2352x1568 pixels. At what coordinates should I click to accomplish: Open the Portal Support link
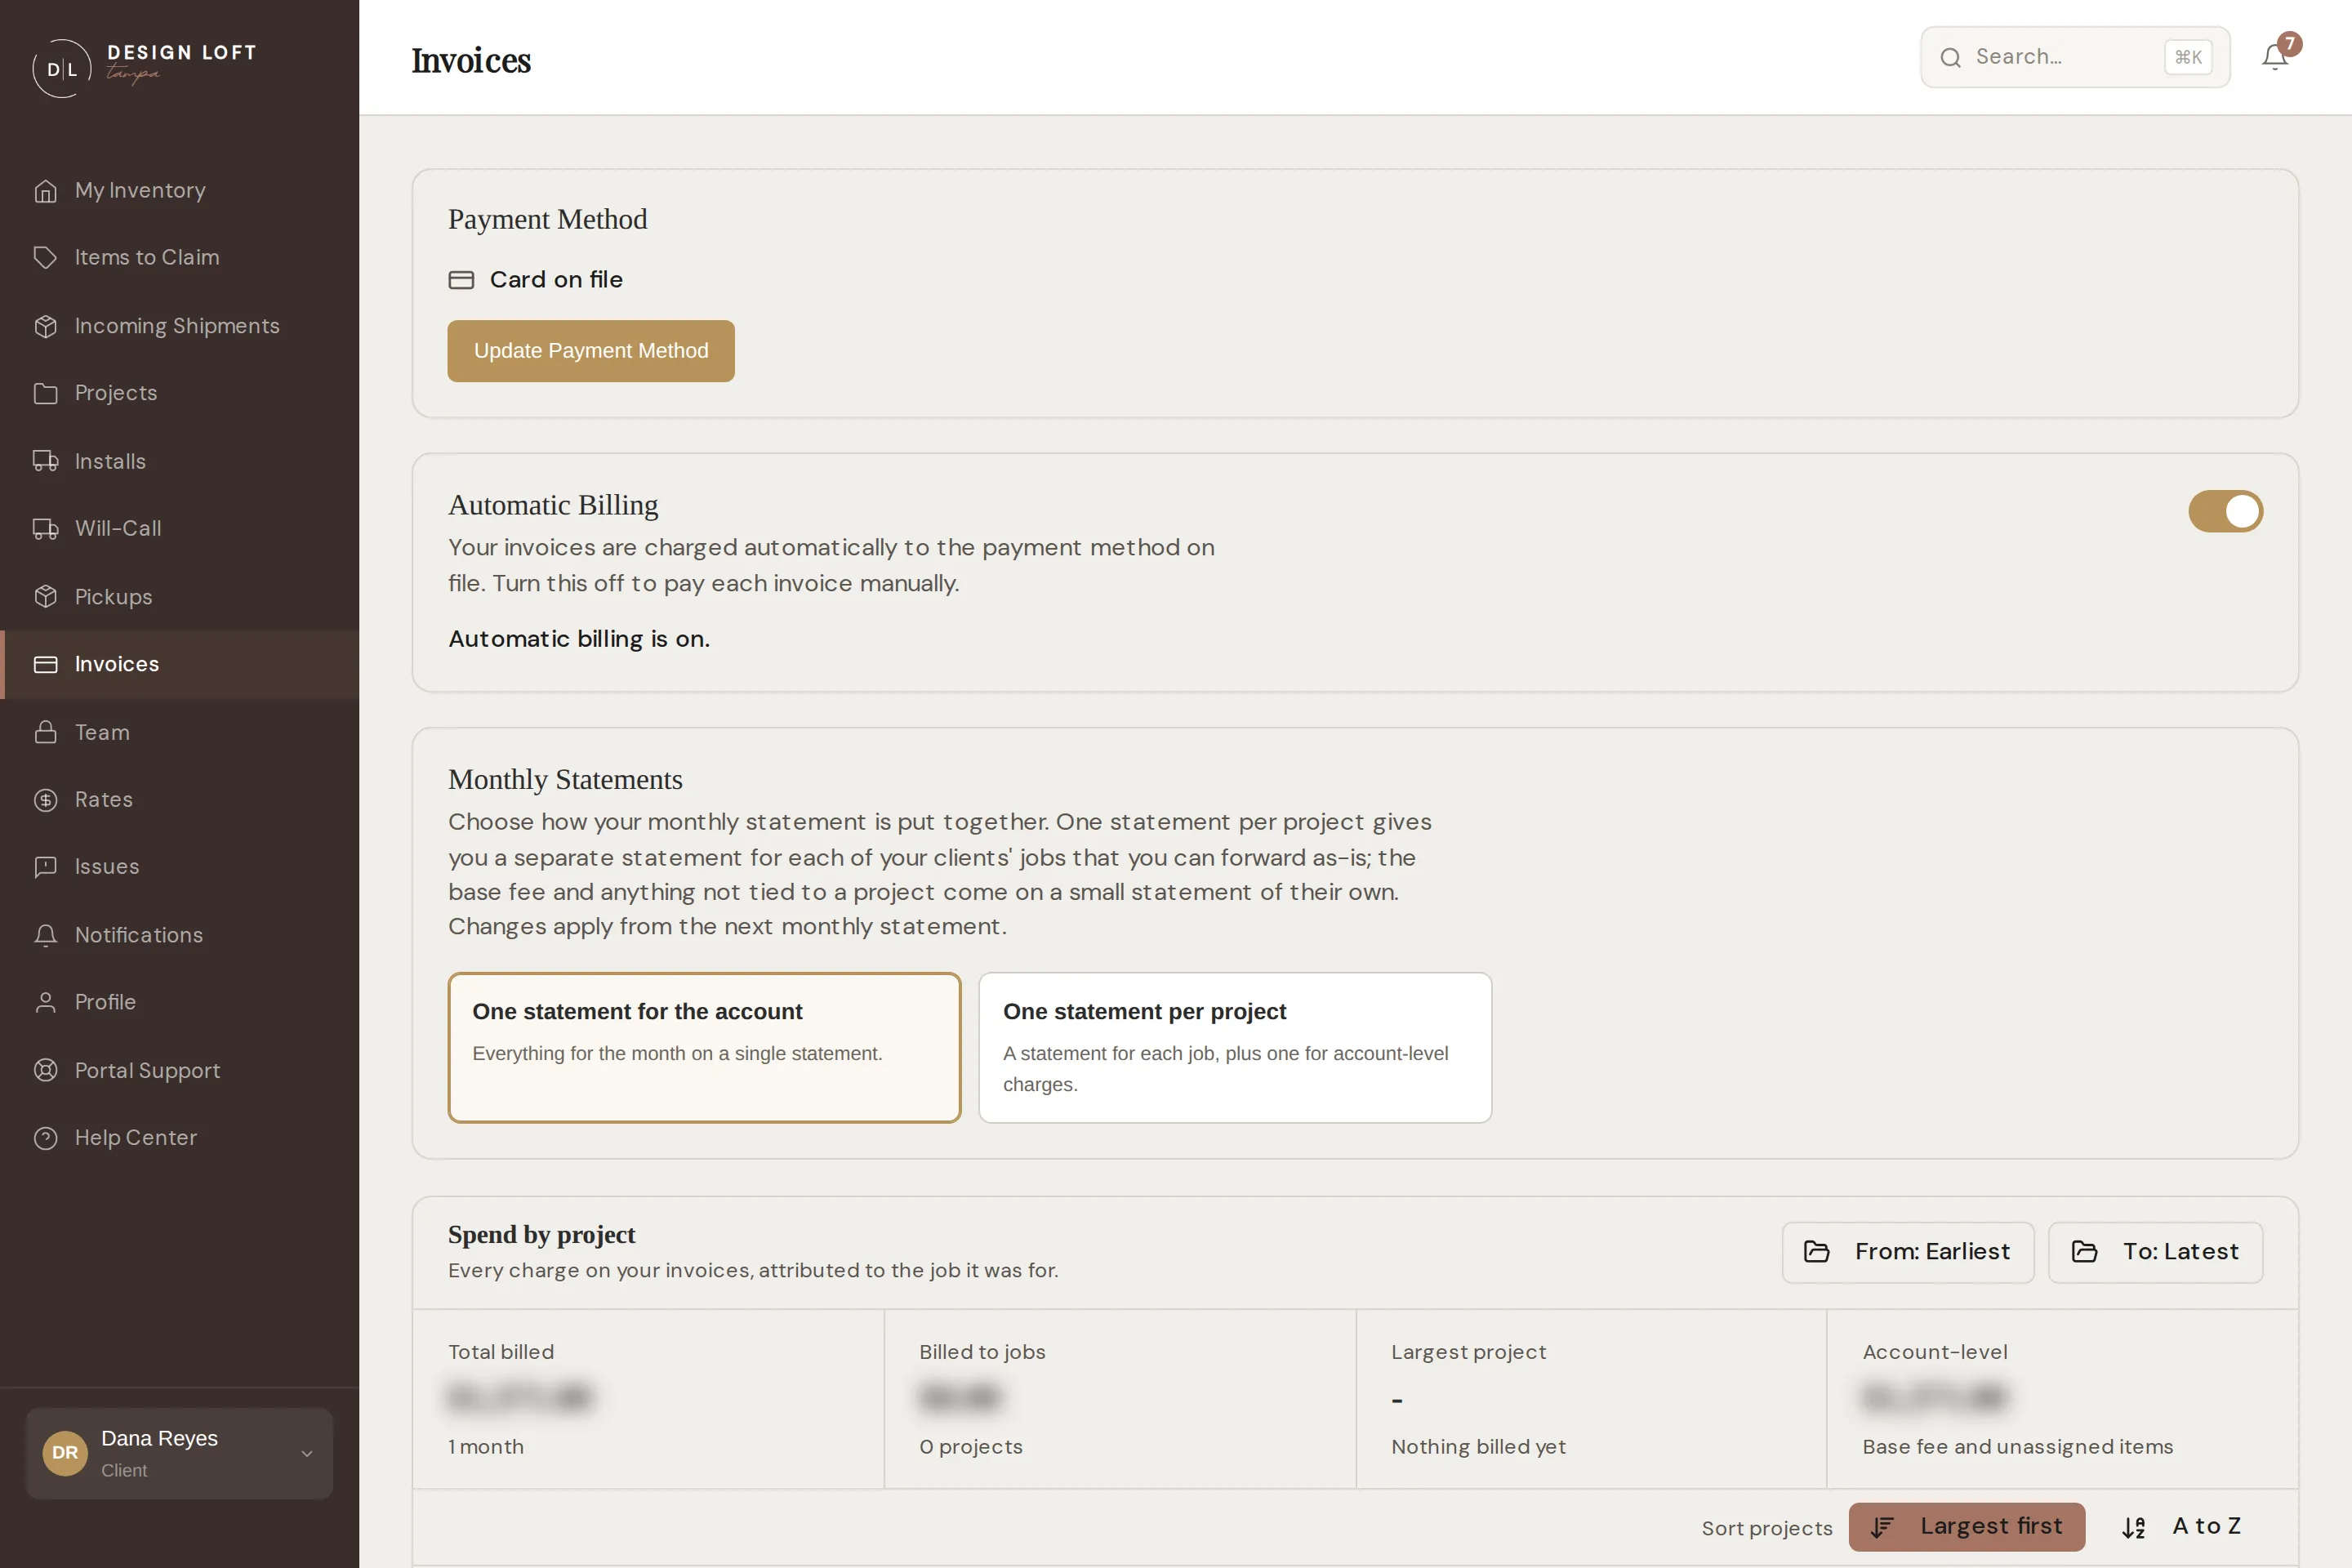point(180,1070)
